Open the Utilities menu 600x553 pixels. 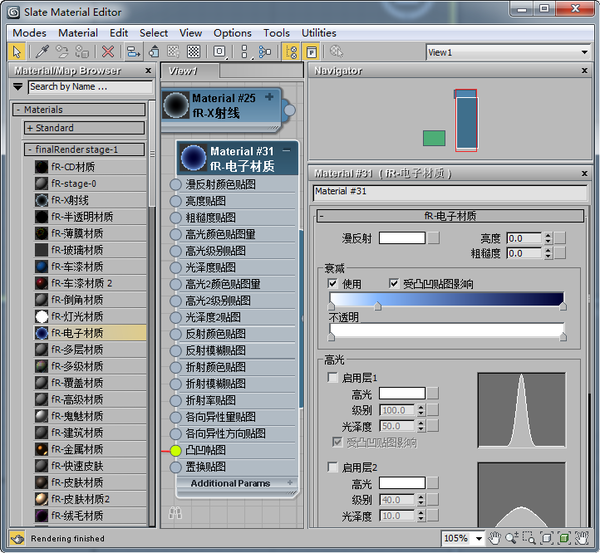(319, 33)
